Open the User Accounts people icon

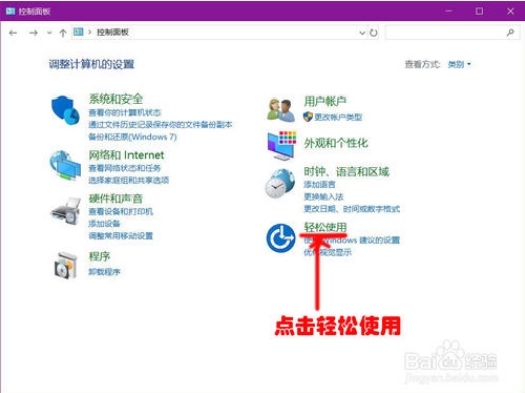[281, 110]
